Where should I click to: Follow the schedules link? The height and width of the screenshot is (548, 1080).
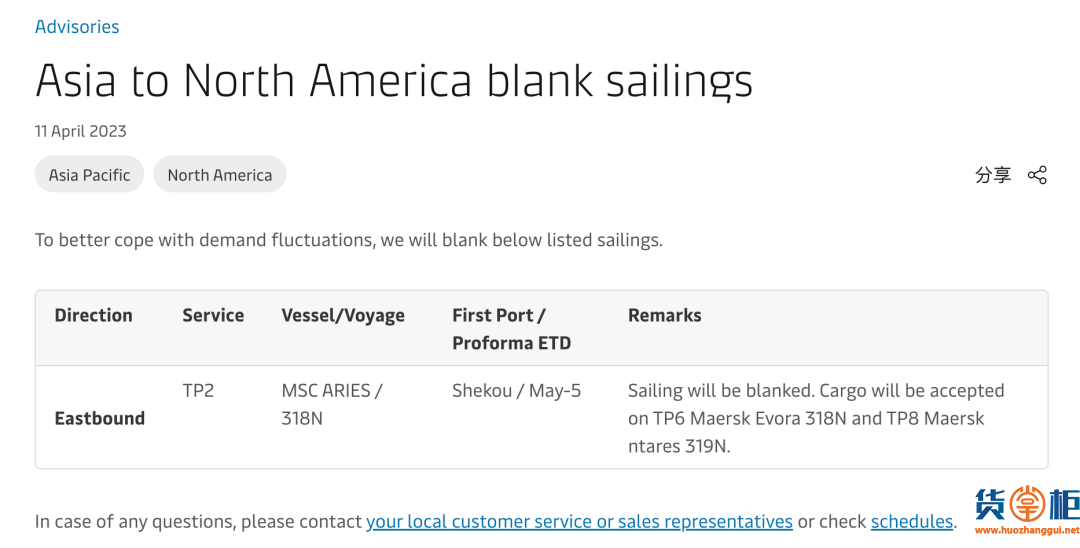click(911, 521)
